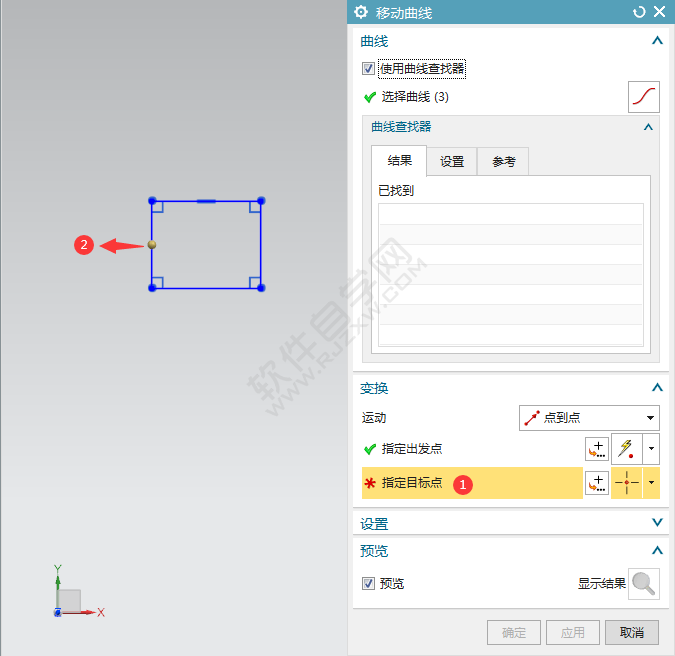Toggle the 预览 checkbox
The image size is (675, 656).
point(368,584)
